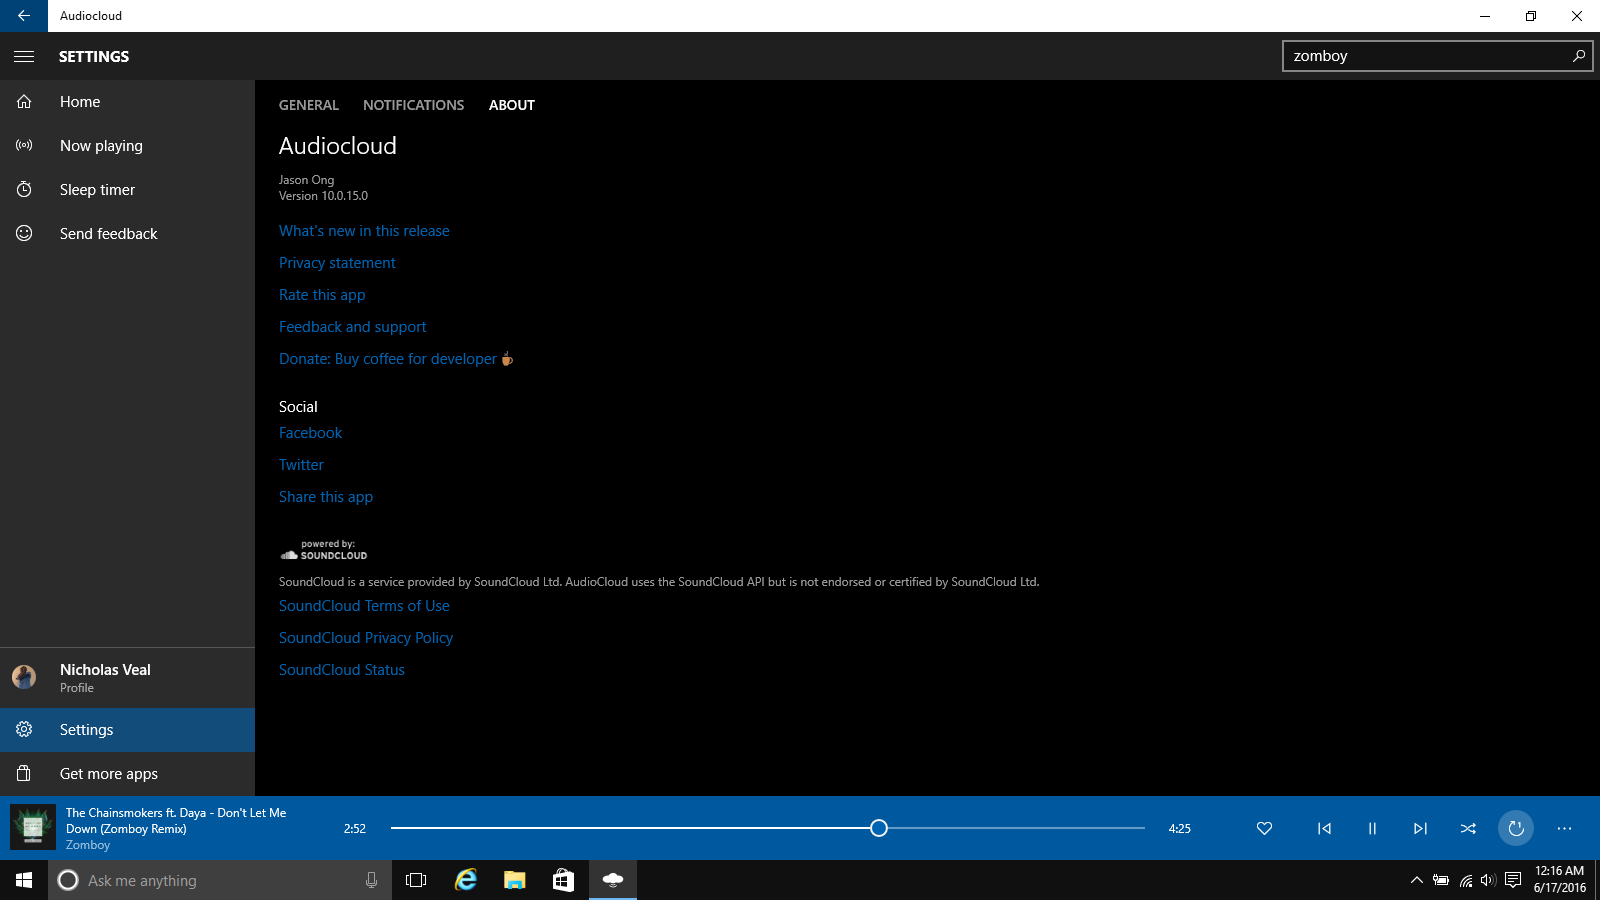The image size is (1600, 900).
Task: Toggle repeat playback
Action: tap(1516, 828)
